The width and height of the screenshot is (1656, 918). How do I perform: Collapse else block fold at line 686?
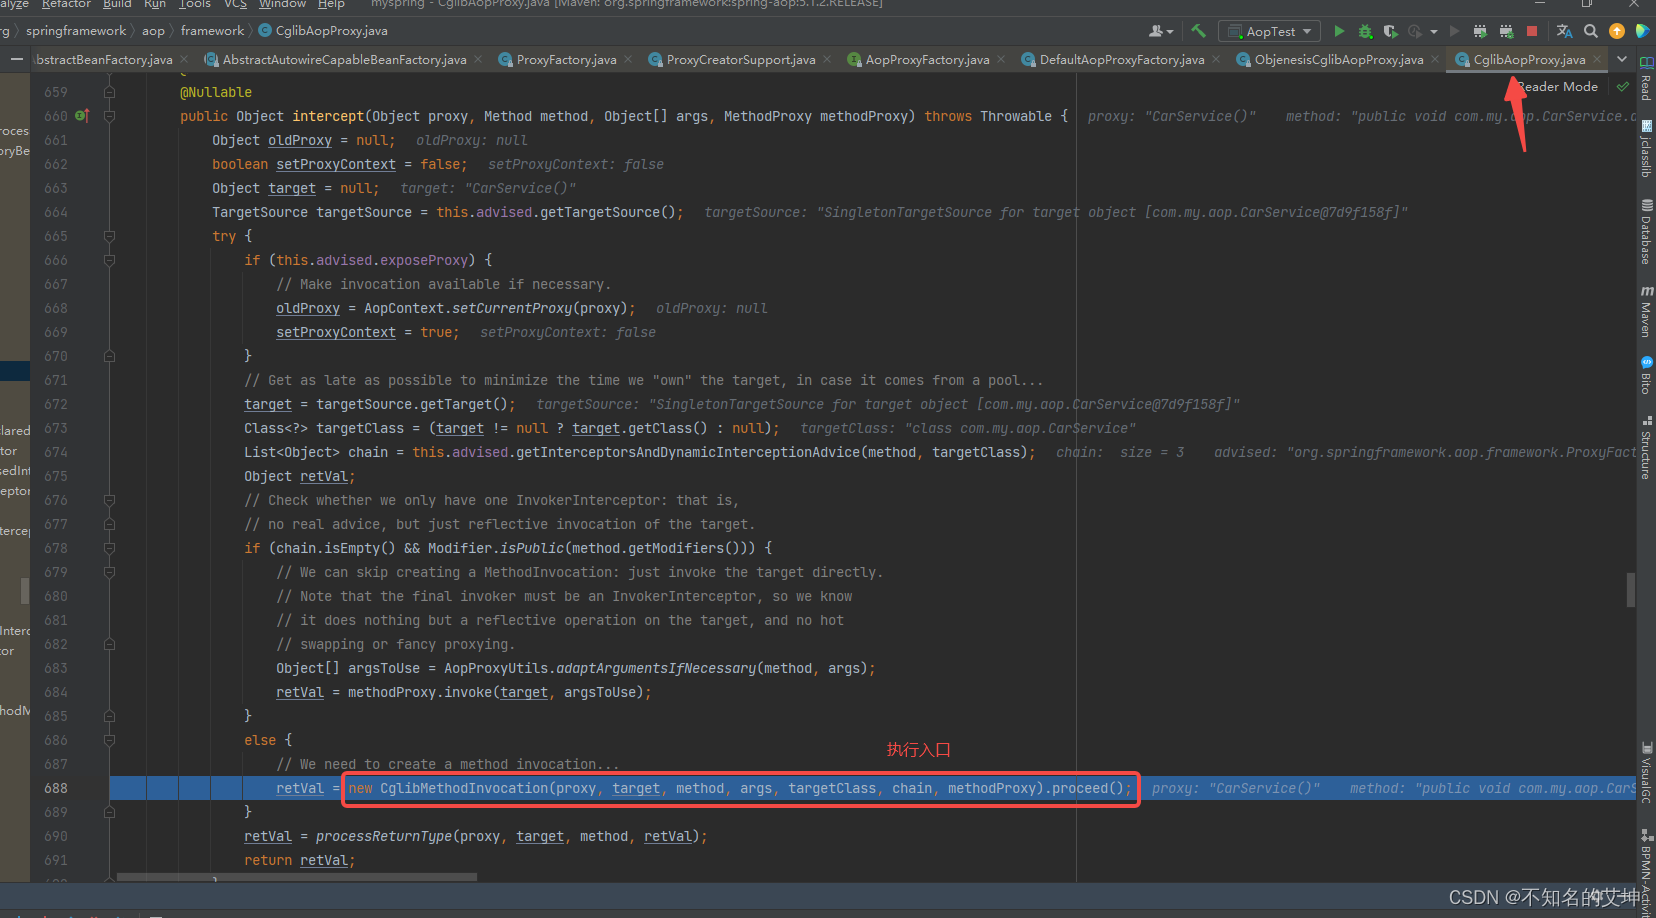point(109,740)
